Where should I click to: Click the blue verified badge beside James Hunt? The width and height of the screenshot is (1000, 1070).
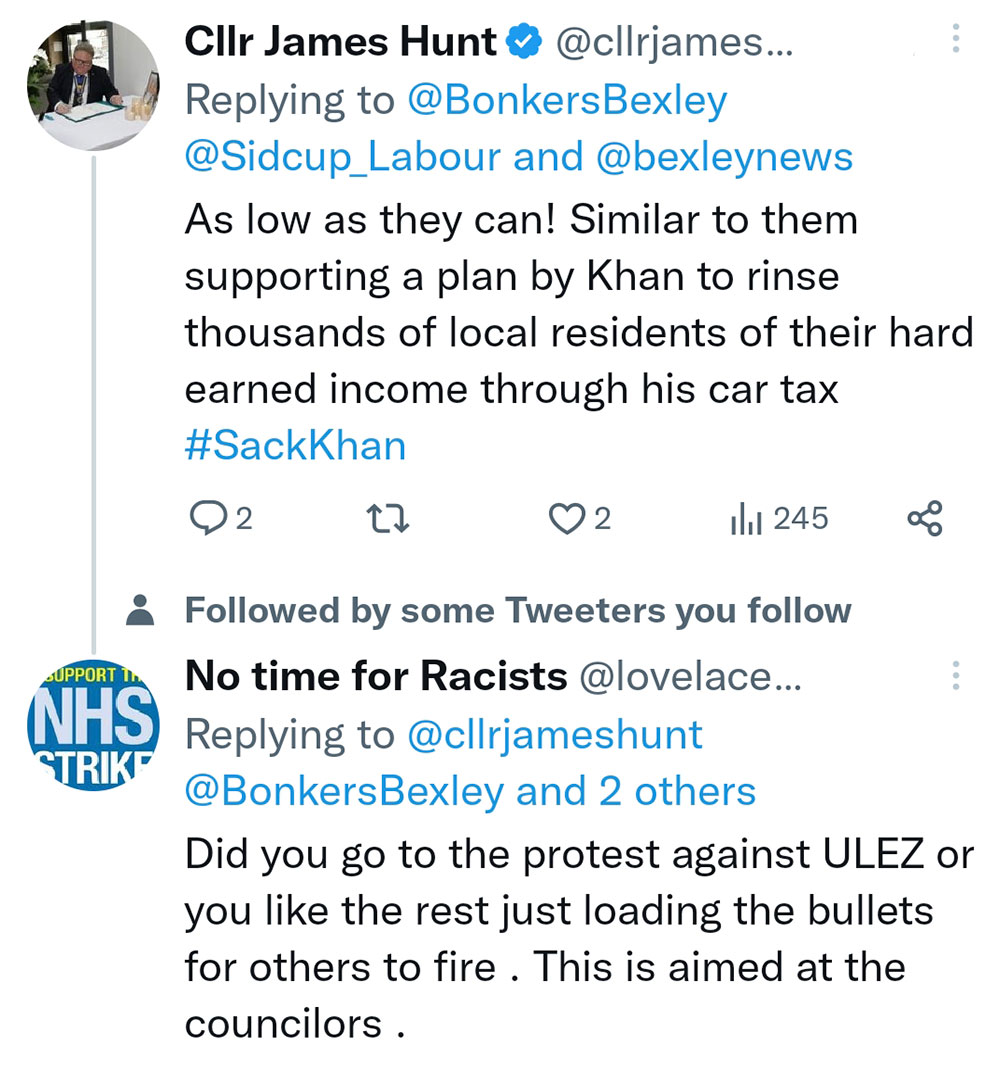(525, 42)
